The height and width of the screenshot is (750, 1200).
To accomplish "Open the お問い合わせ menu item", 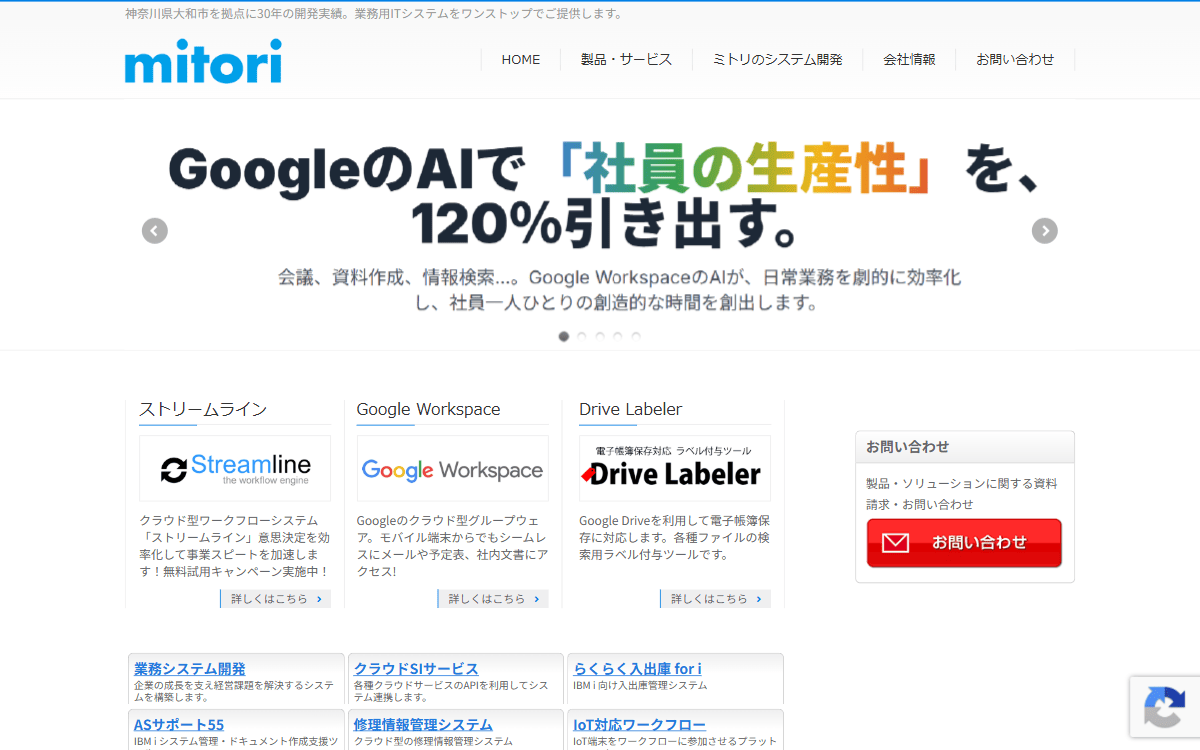I will click(x=1015, y=60).
